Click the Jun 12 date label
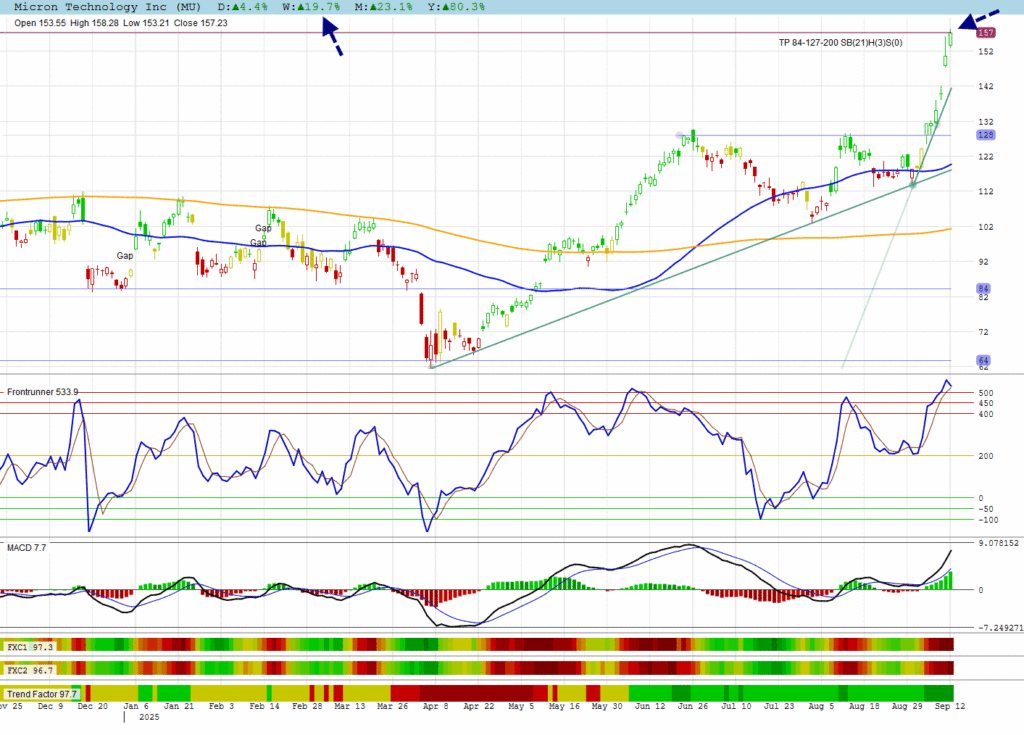 tap(650, 706)
